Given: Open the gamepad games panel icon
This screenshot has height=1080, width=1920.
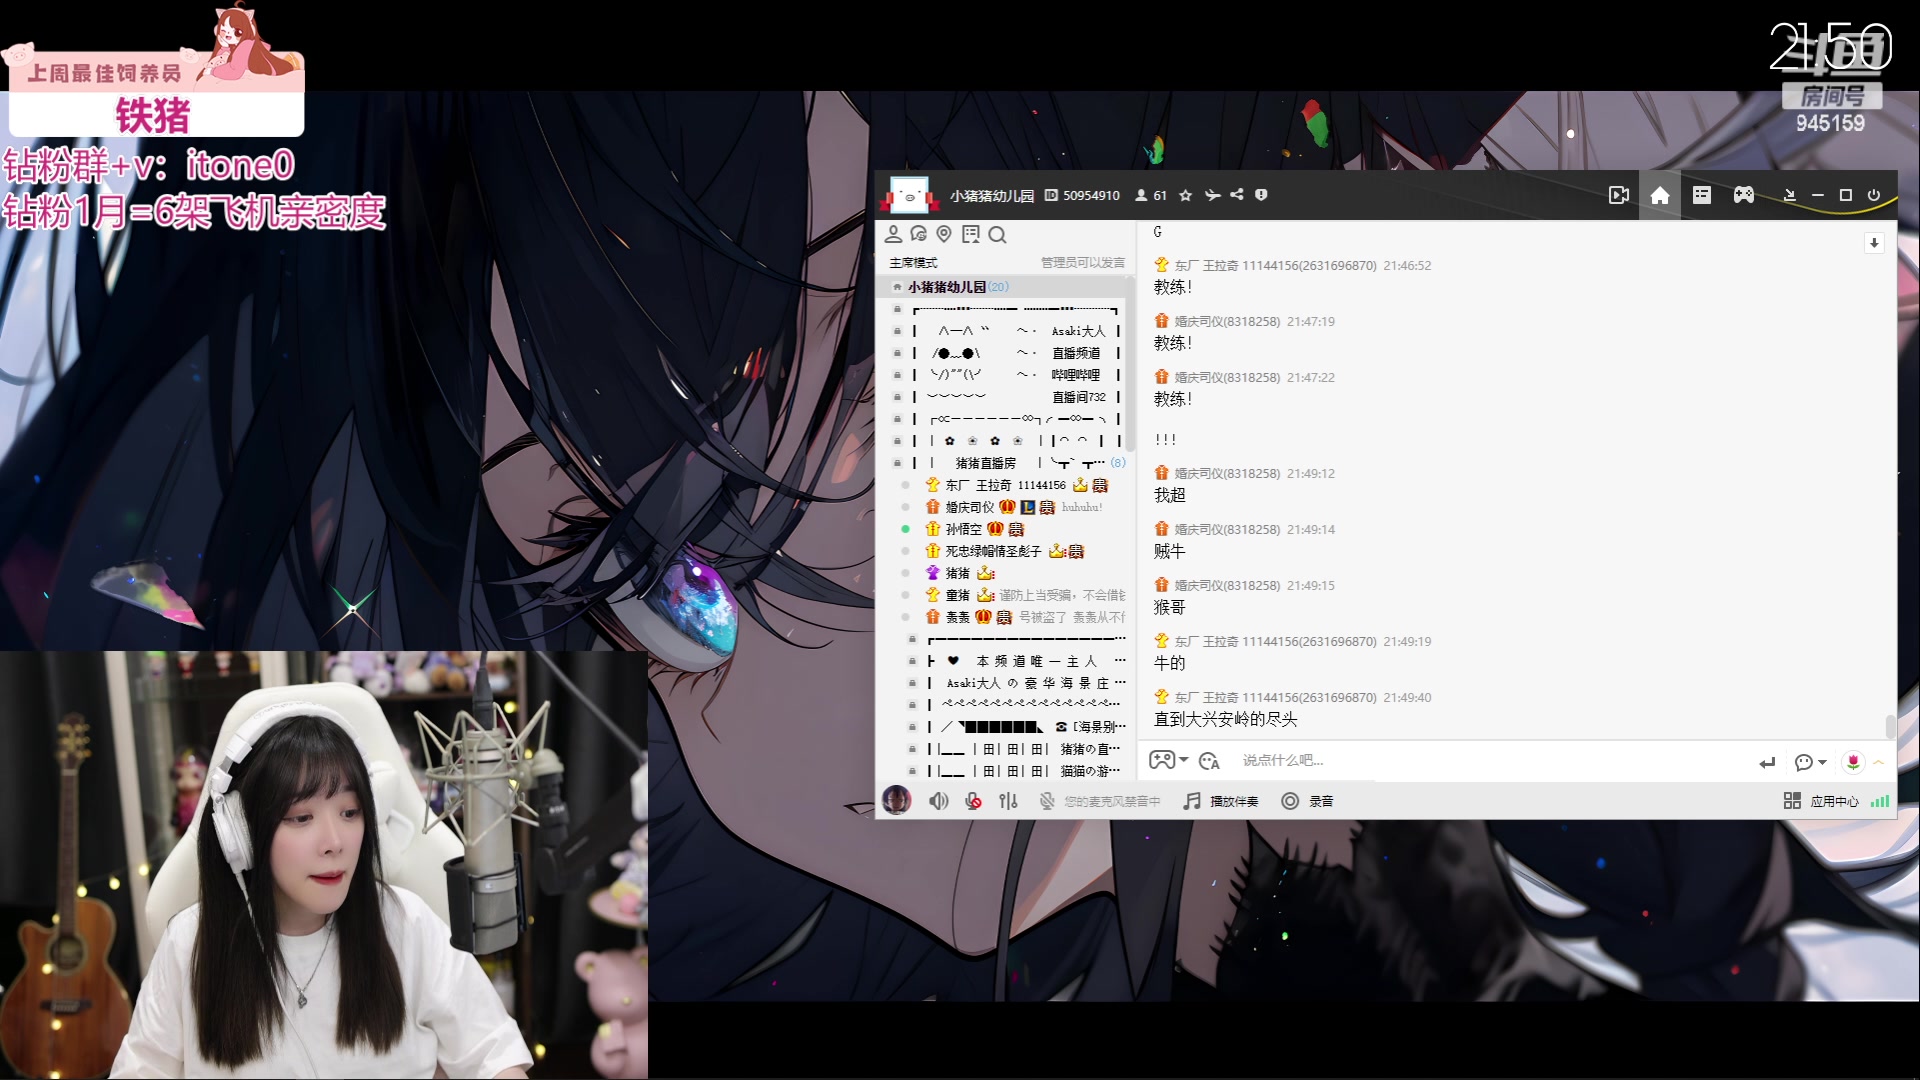Looking at the screenshot, I should 1744,195.
